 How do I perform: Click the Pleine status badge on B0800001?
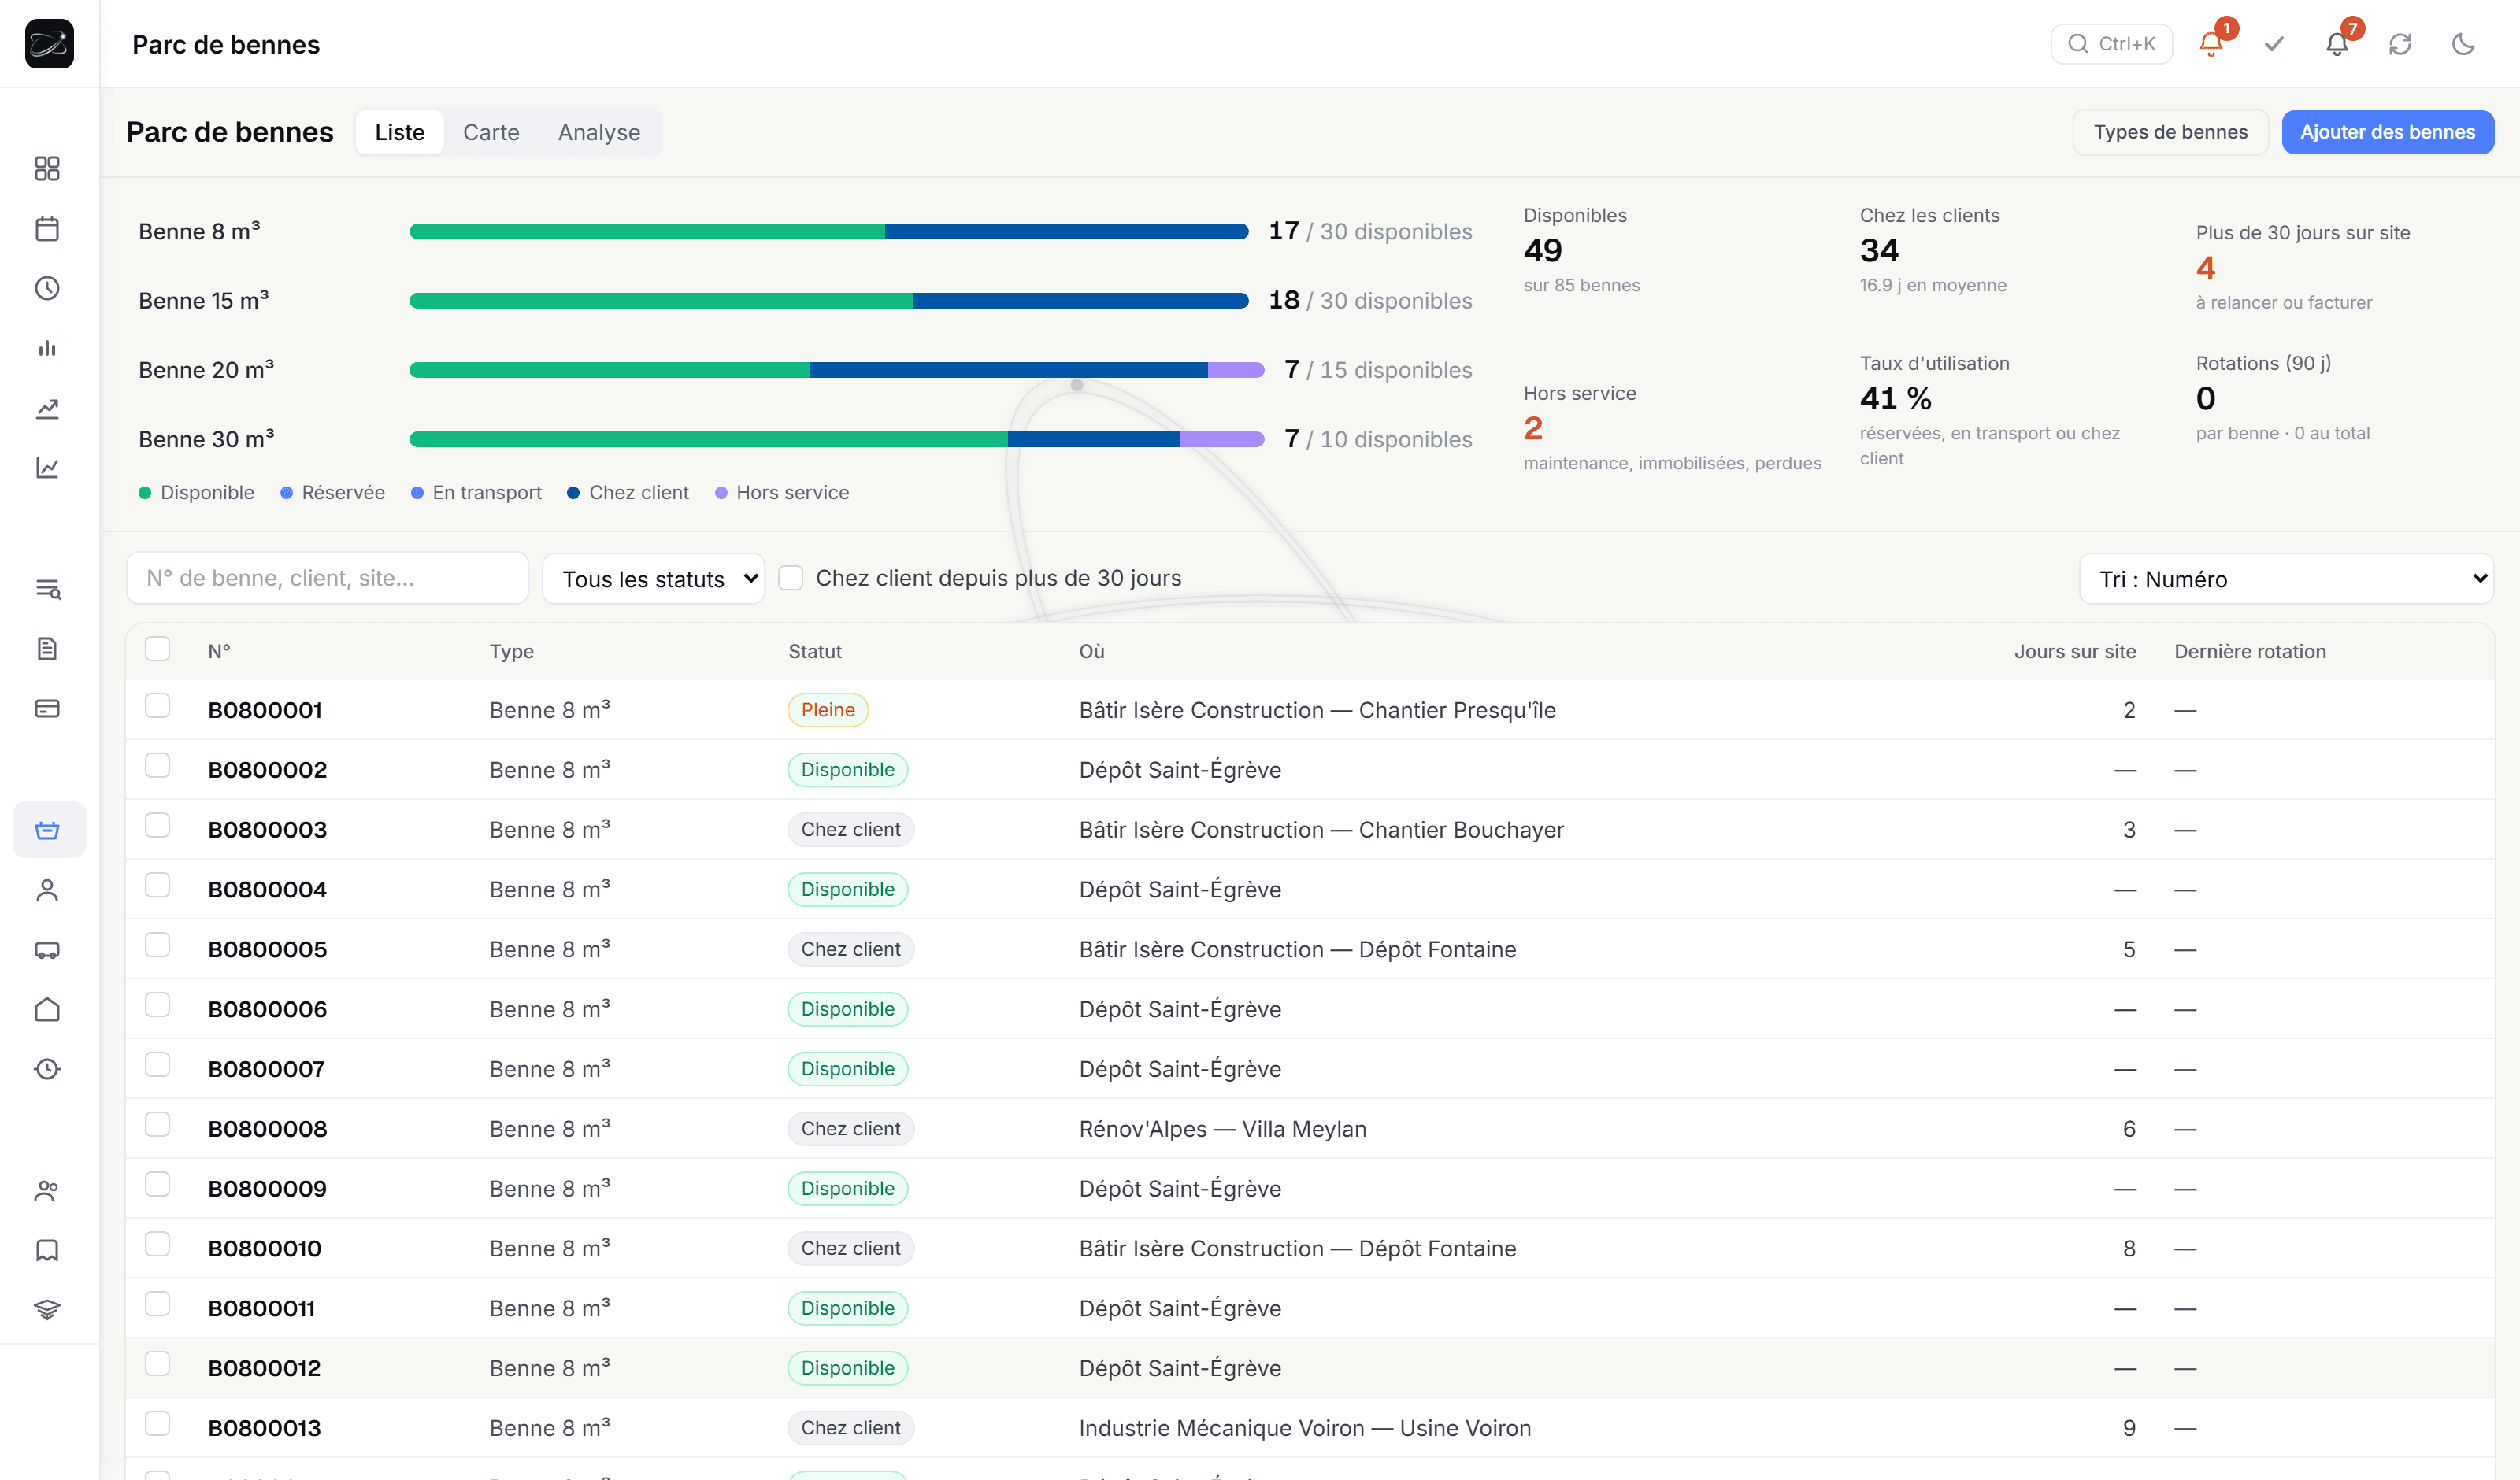coord(828,710)
